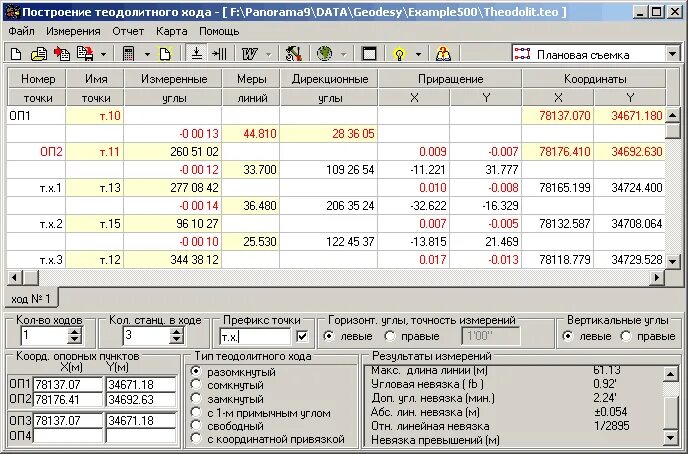Click the cell with point name т.13

95,188
